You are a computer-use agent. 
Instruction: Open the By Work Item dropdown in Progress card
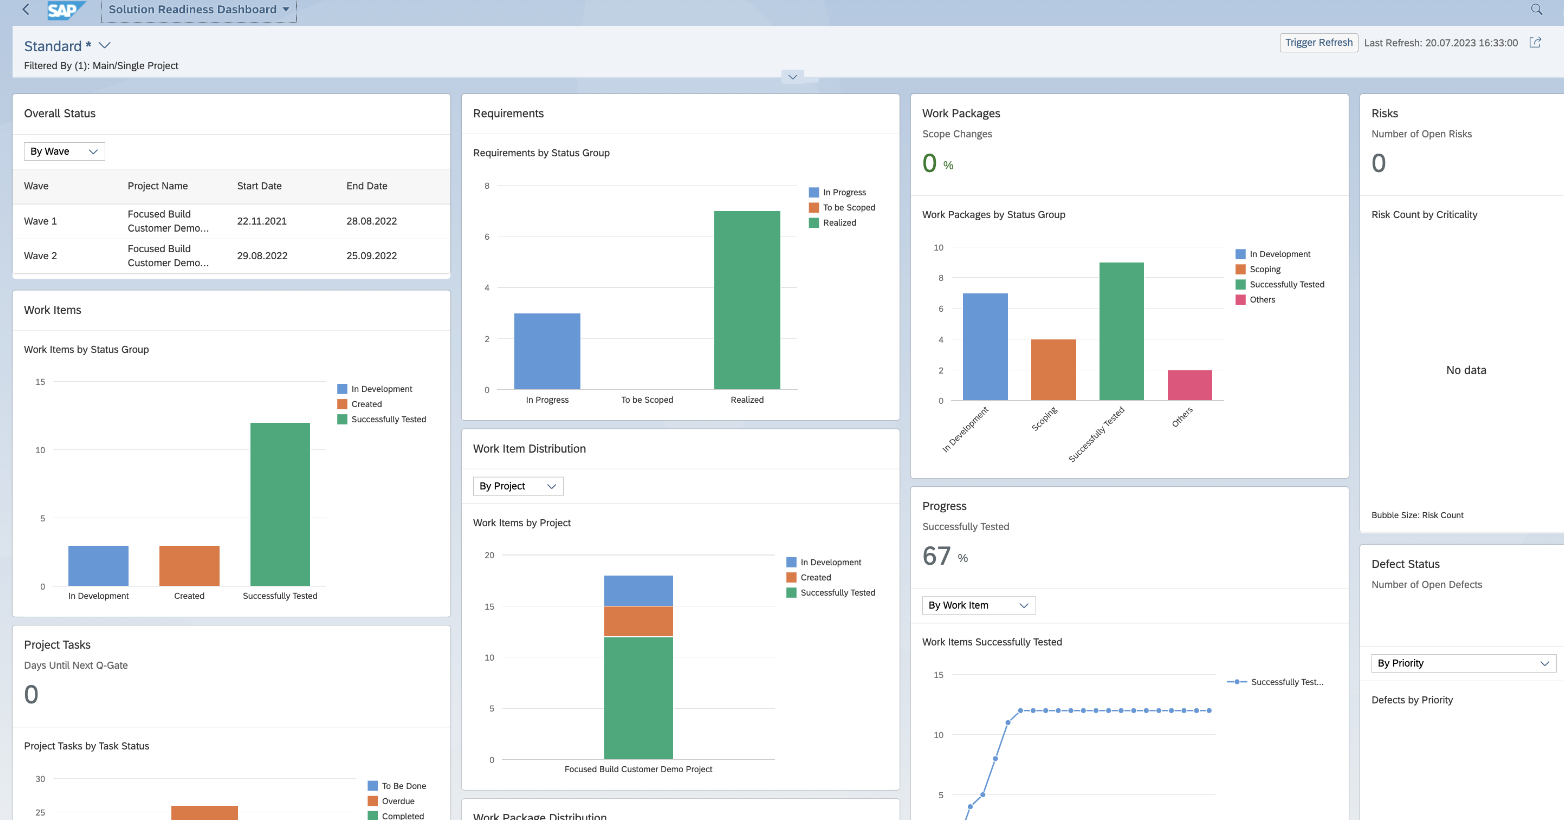978,605
